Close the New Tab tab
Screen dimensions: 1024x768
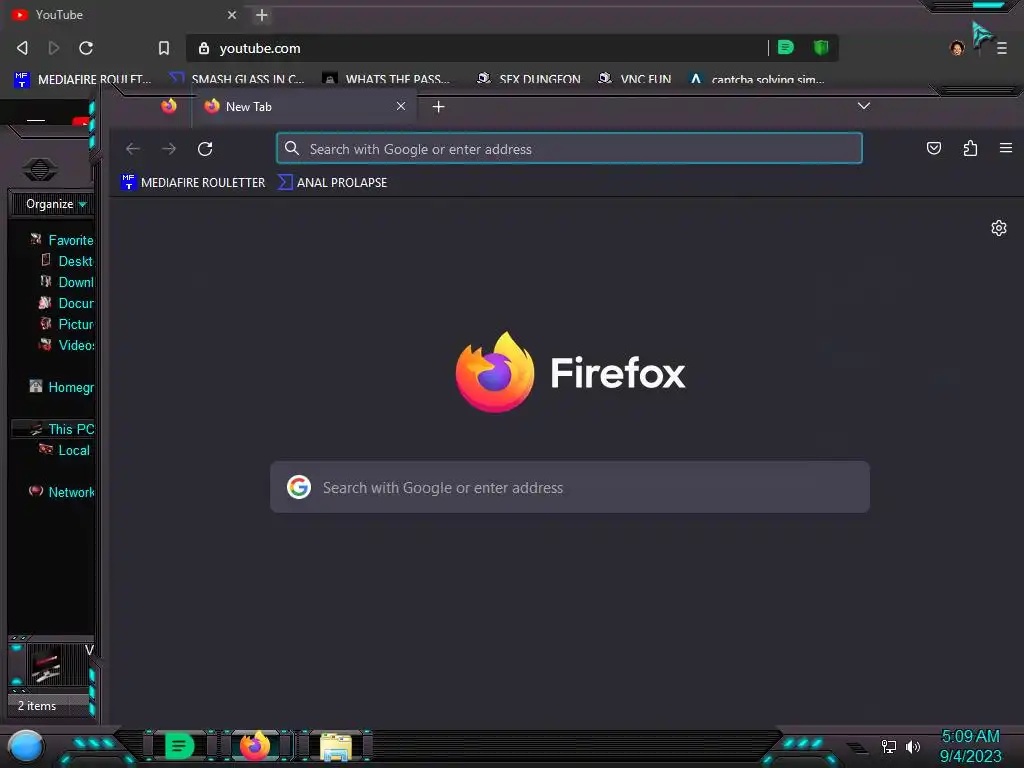pyautogui.click(x=401, y=106)
